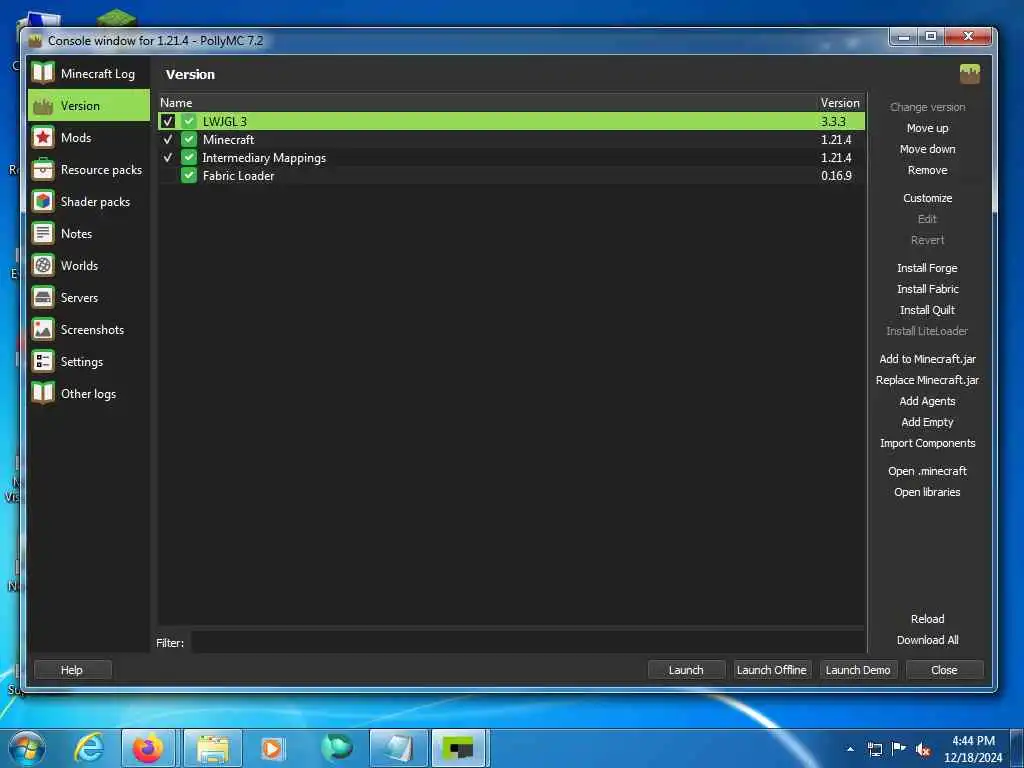Viewport: 1024px width, 768px height.
Task: Open the Worlds icon
Action: tap(43, 265)
